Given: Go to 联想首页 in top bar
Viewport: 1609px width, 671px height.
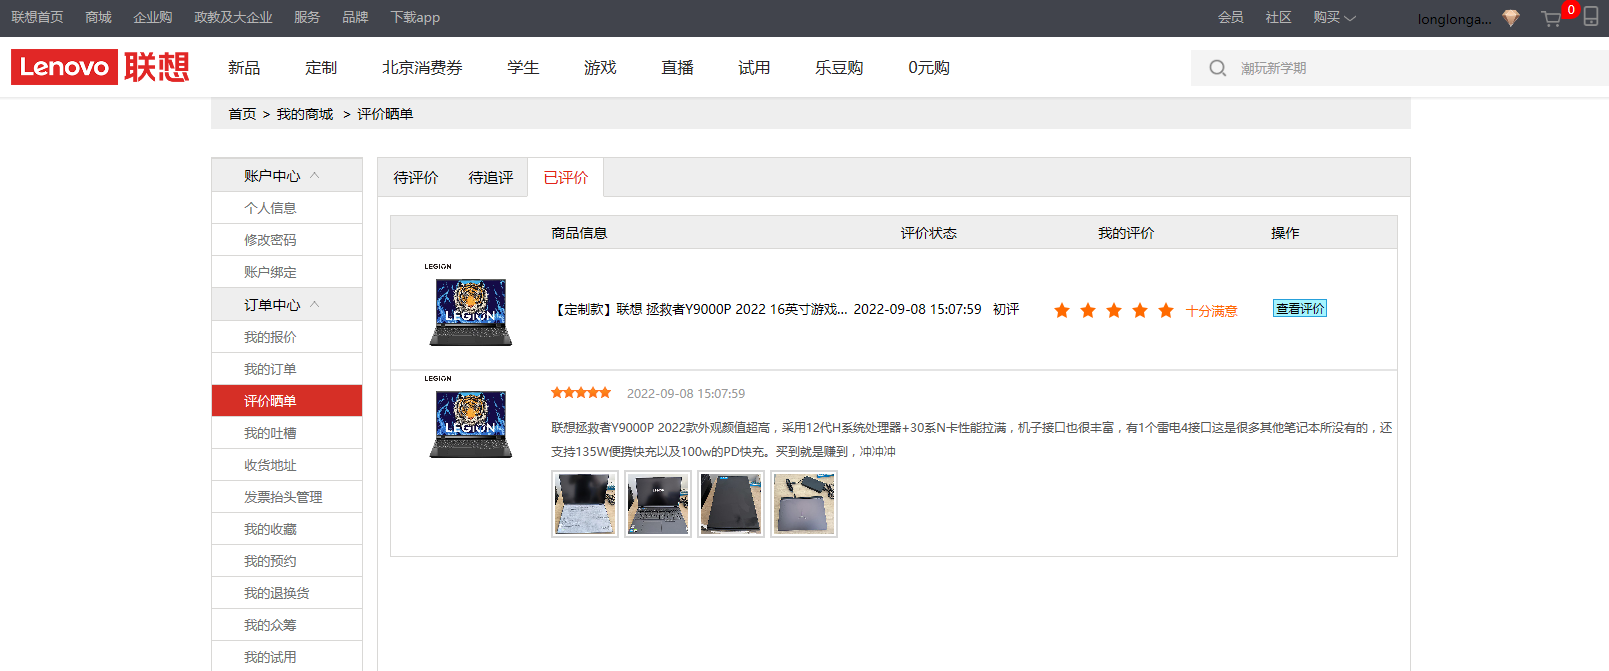Looking at the screenshot, I should click(x=37, y=17).
